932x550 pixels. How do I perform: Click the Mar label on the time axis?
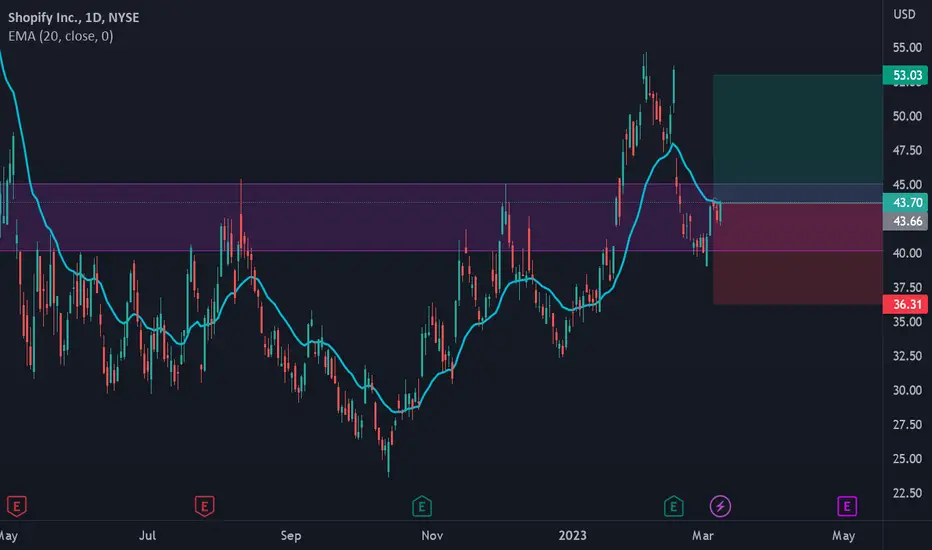703,536
